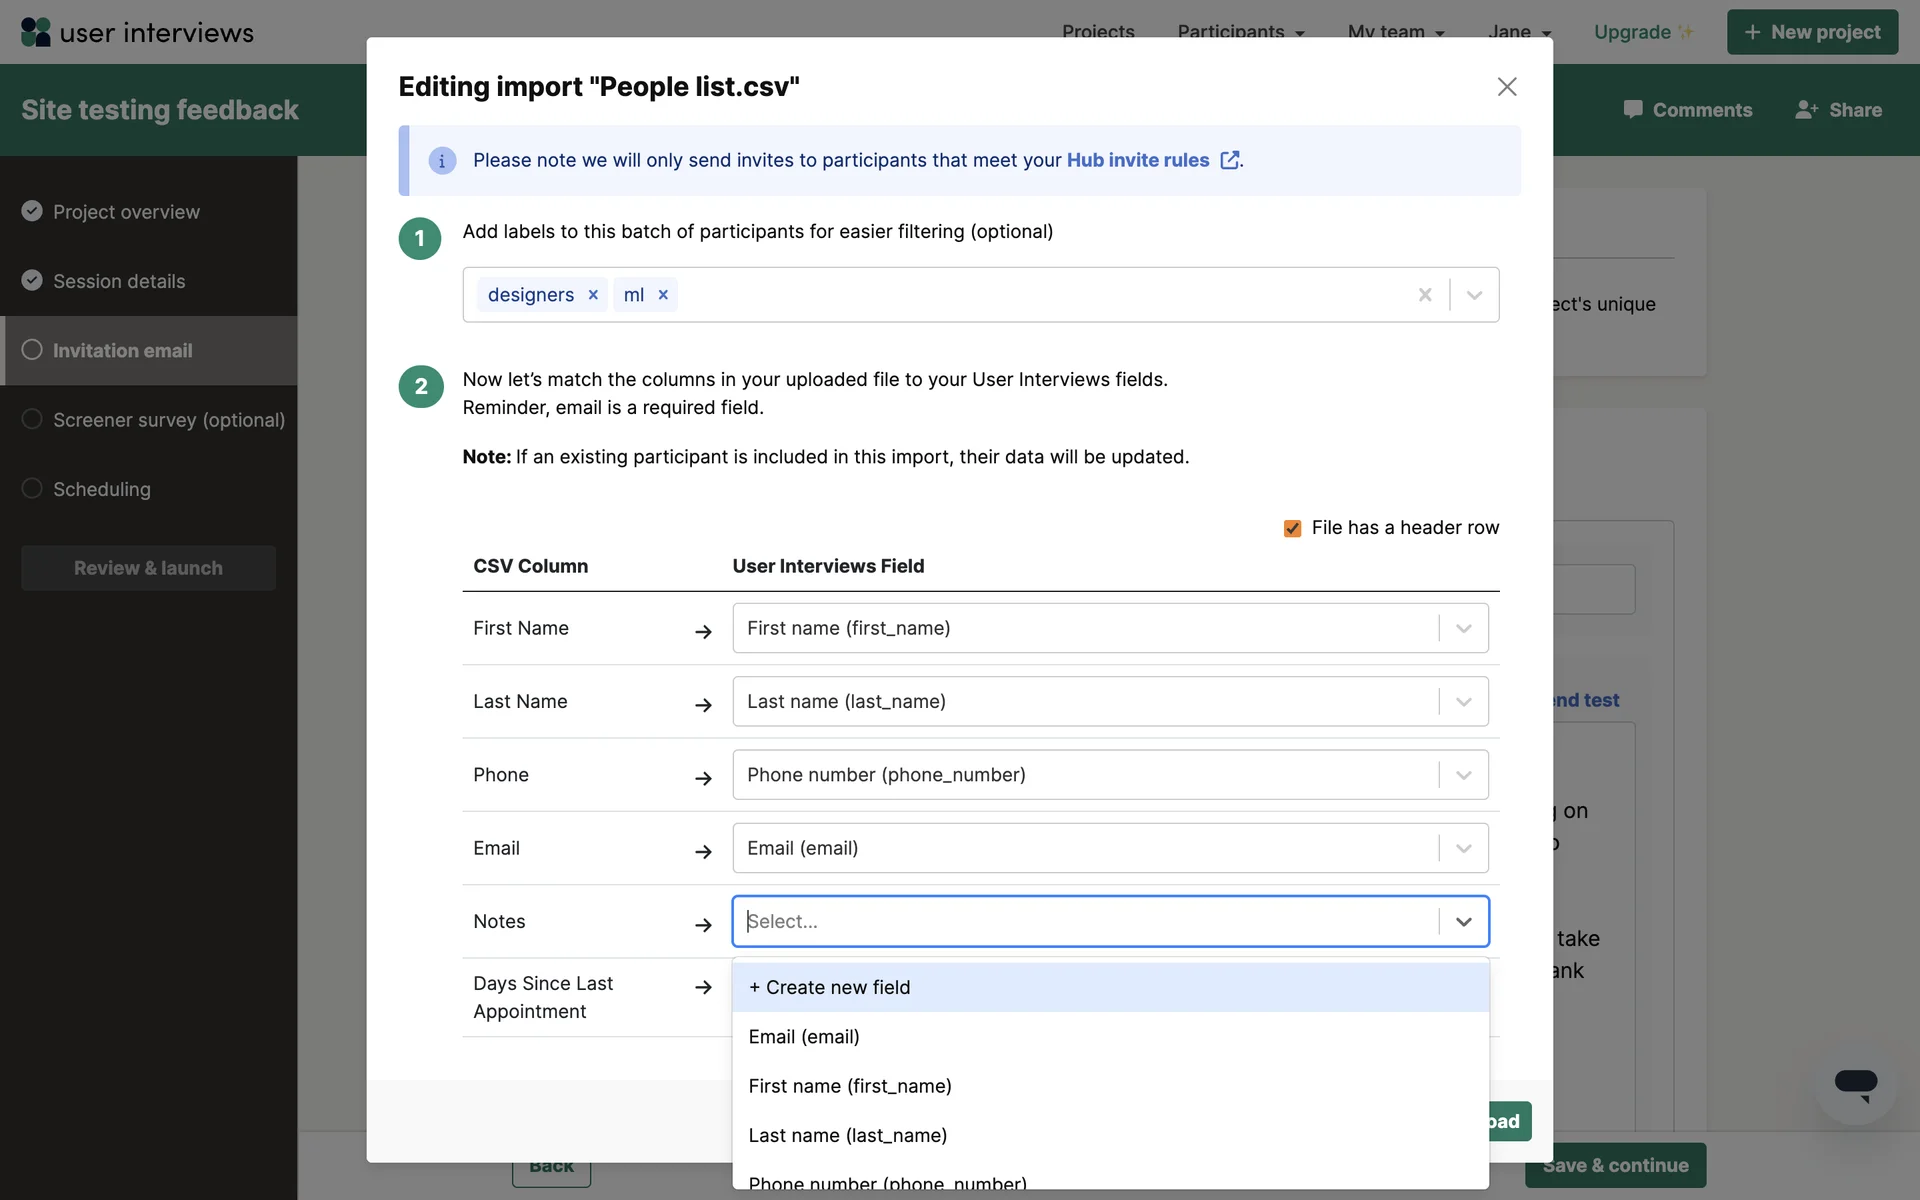The height and width of the screenshot is (1200, 1920).
Task: Open the external link icon beside Hub invite rules
Action: point(1230,160)
